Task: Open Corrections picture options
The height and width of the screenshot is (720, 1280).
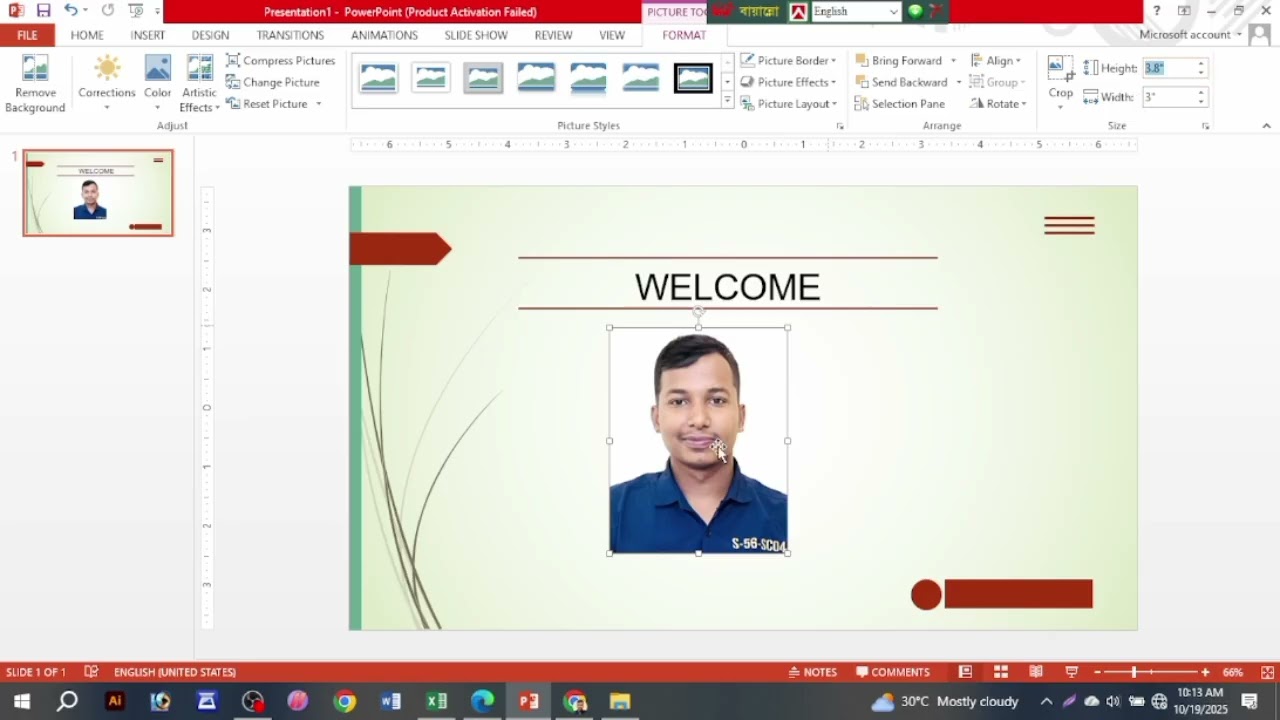Action: (107, 84)
